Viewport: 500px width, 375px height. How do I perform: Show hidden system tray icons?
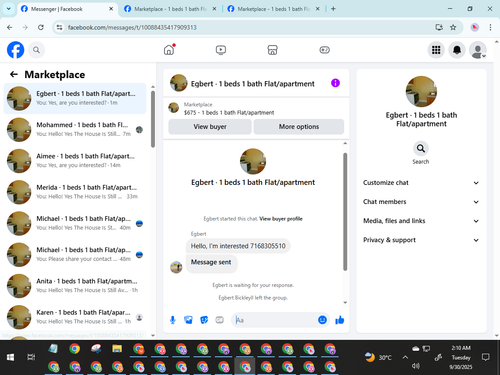point(405,357)
